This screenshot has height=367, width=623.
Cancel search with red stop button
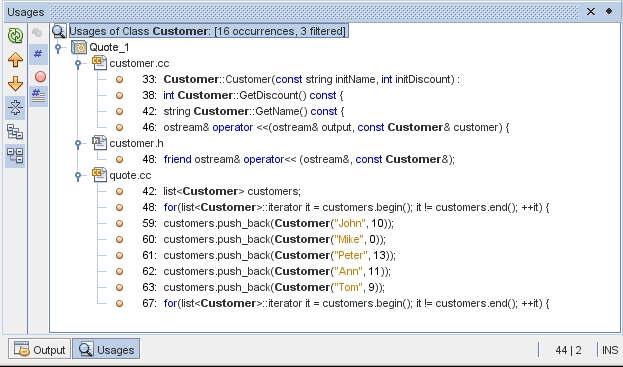[x=40, y=76]
